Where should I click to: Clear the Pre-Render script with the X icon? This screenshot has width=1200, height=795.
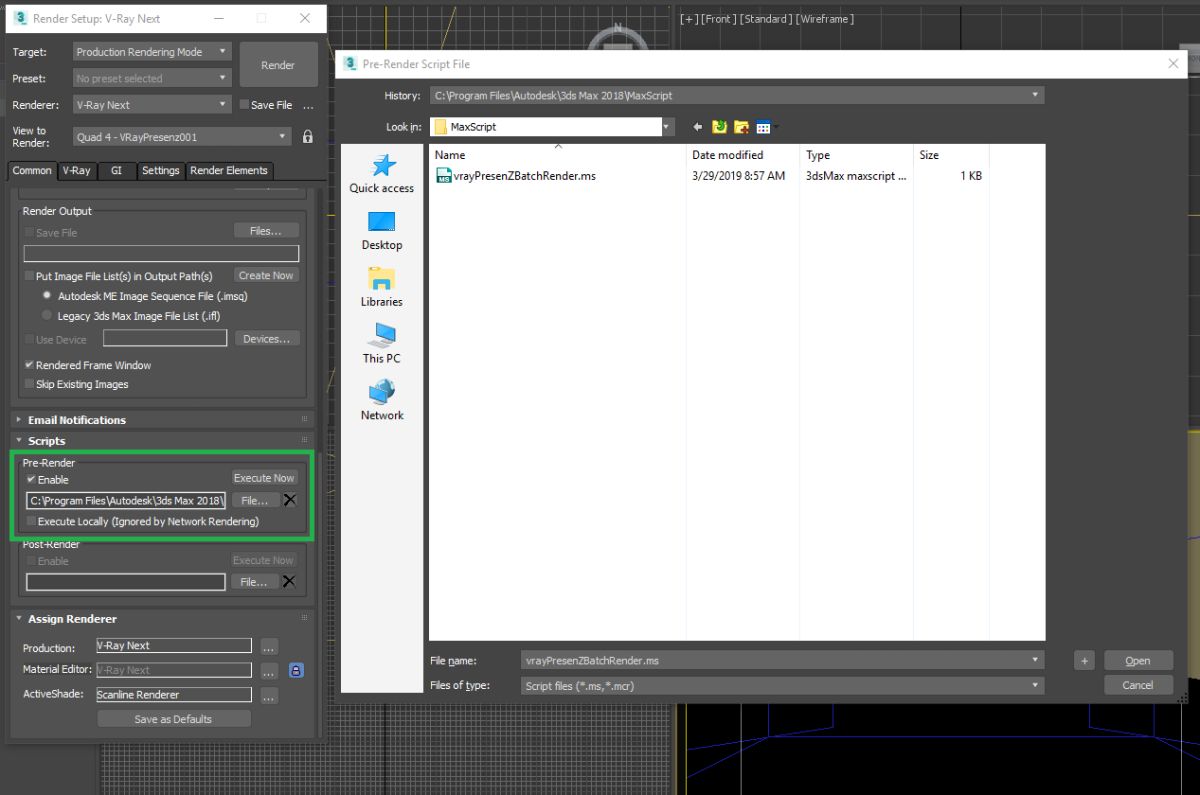coord(289,500)
